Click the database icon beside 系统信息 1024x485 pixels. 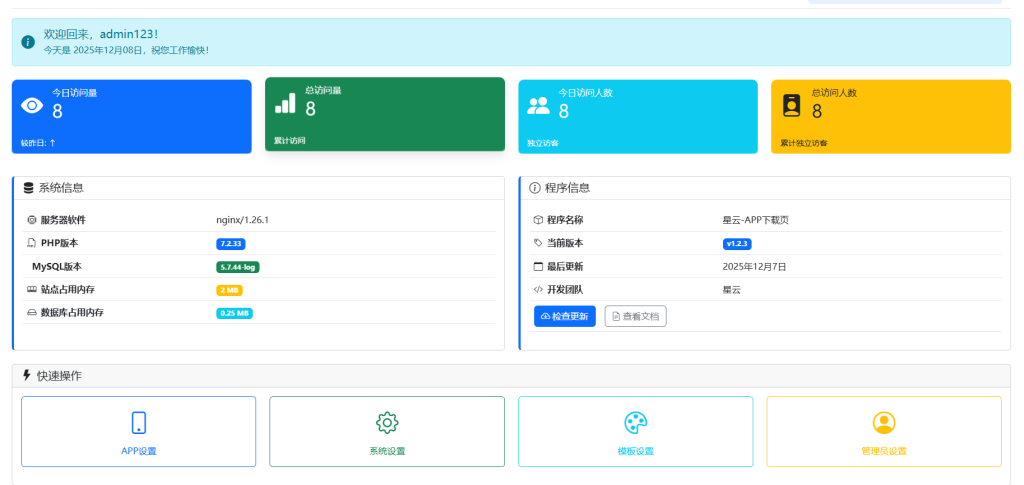coord(28,188)
